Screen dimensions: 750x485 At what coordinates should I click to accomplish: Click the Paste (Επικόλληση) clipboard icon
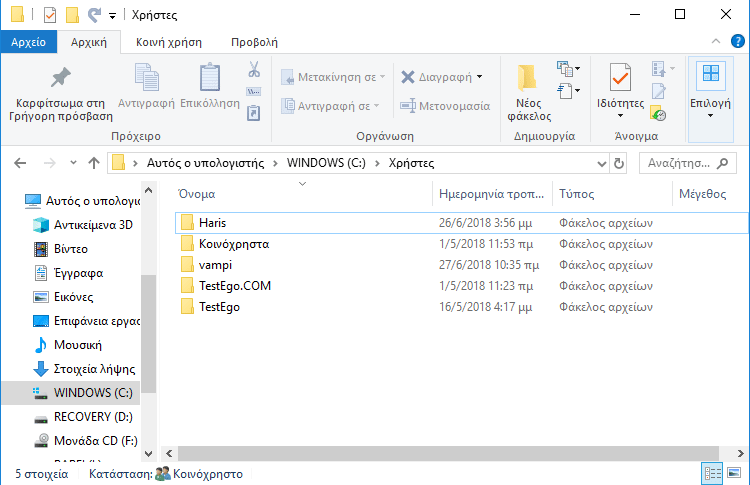coord(210,77)
